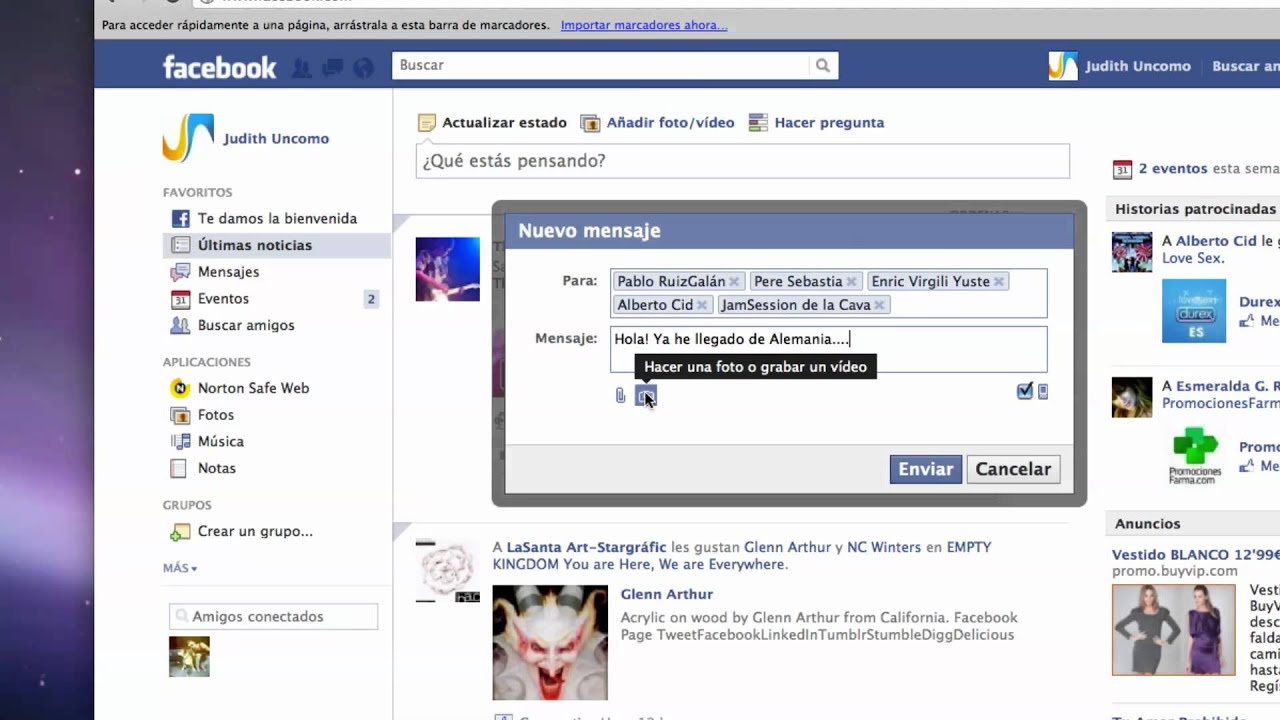Click the online friend avatar thumbnail
Screen dimensions: 1280x720
coord(189,657)
